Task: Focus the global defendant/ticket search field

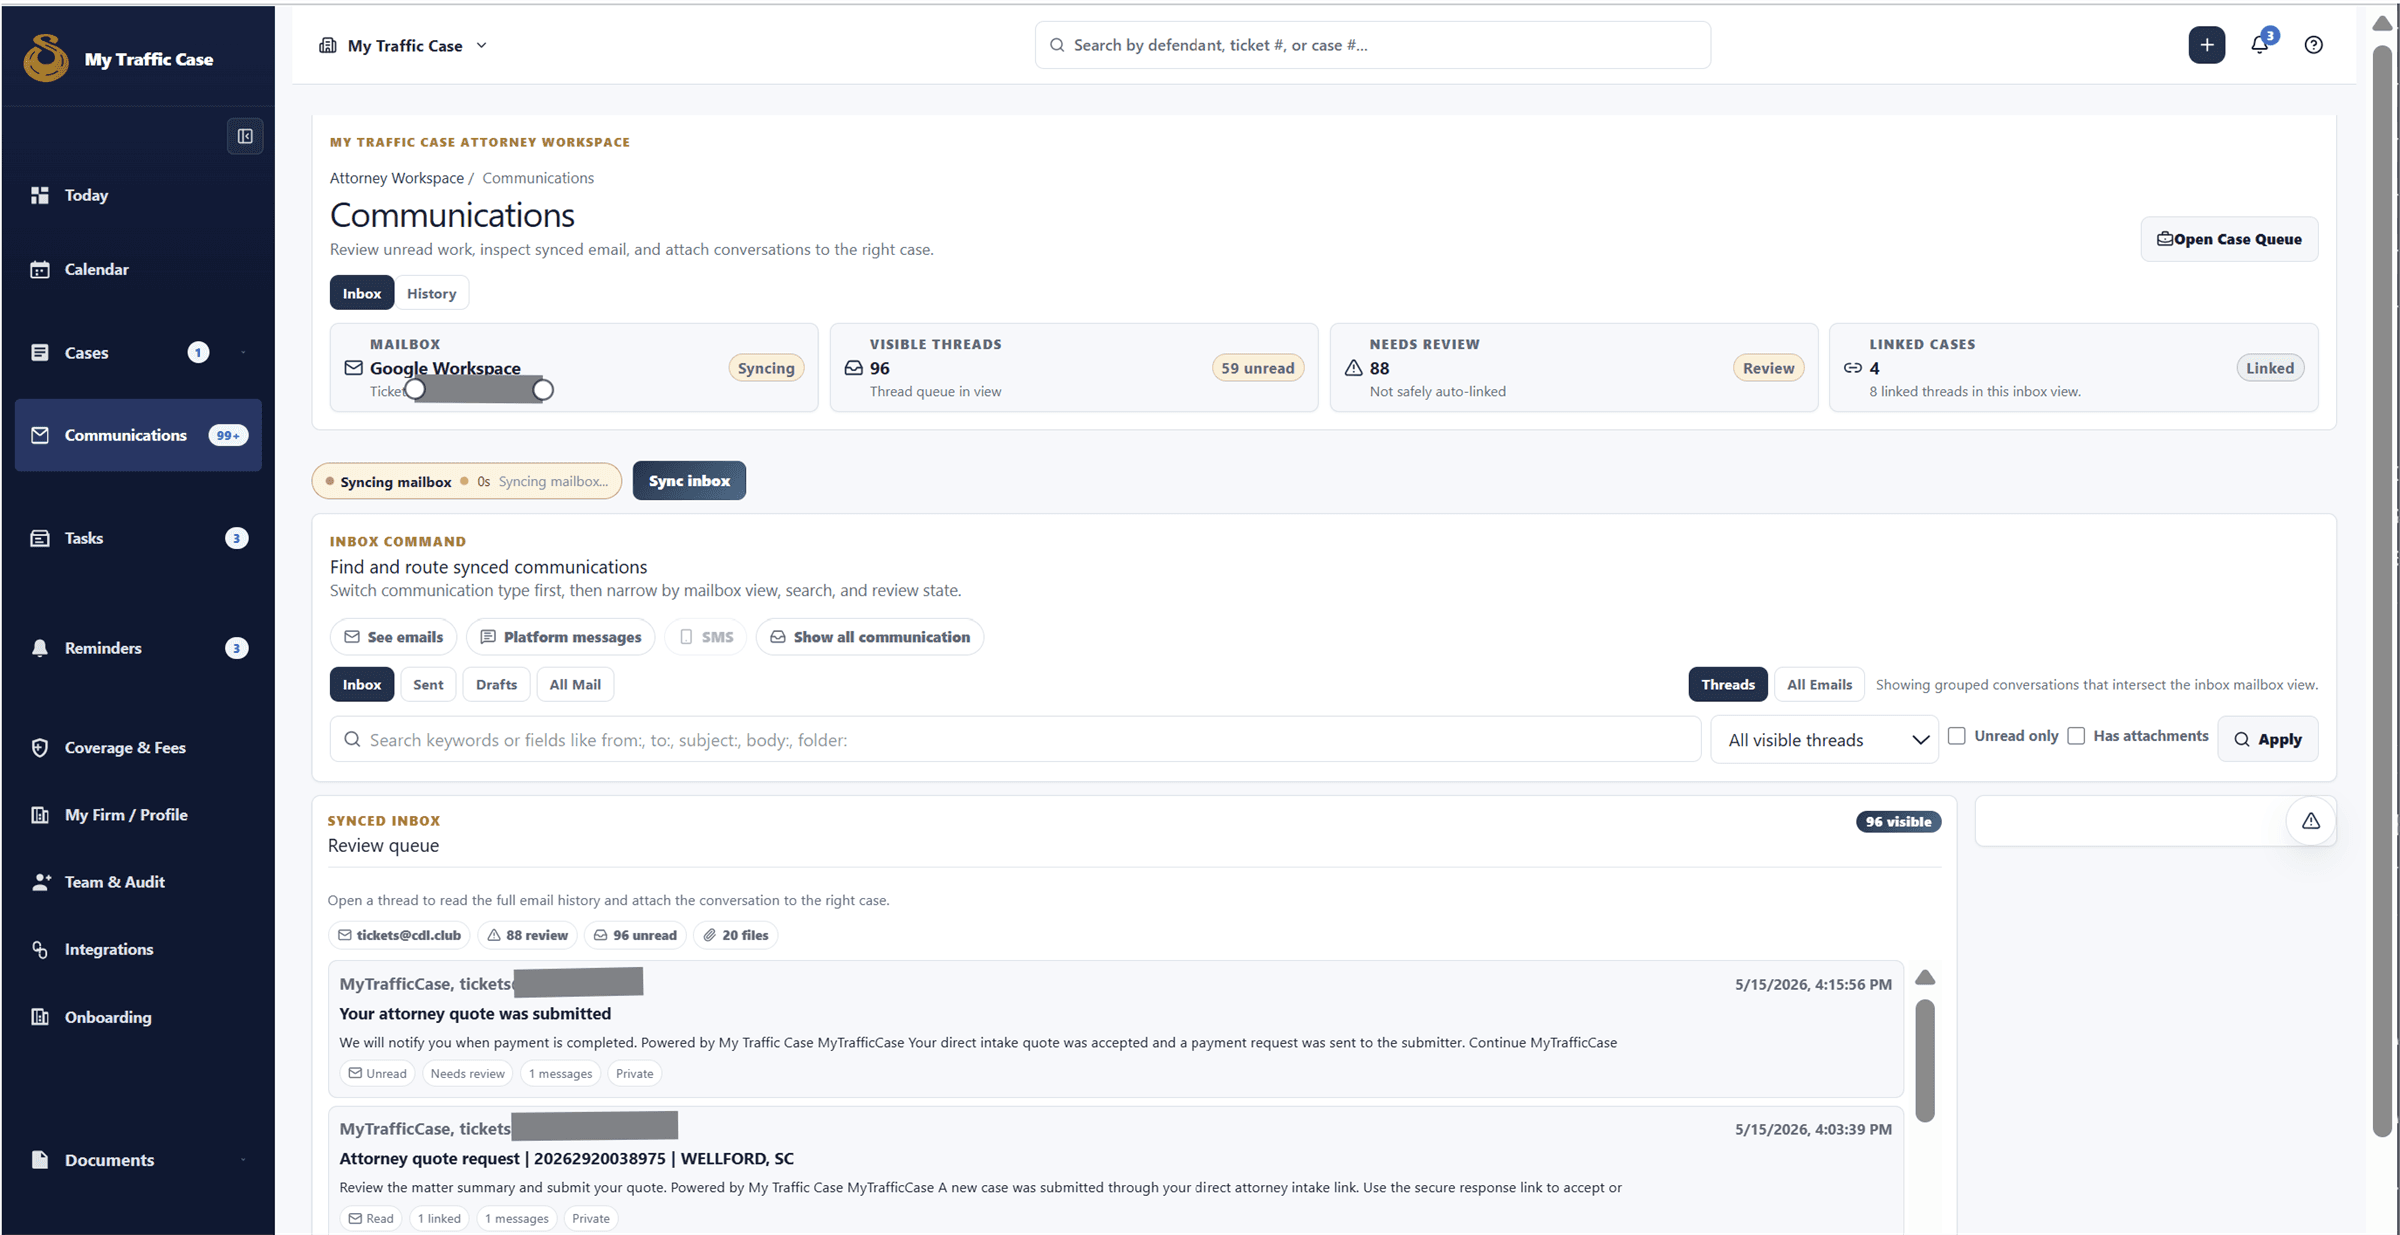Action: (1372, 45)
